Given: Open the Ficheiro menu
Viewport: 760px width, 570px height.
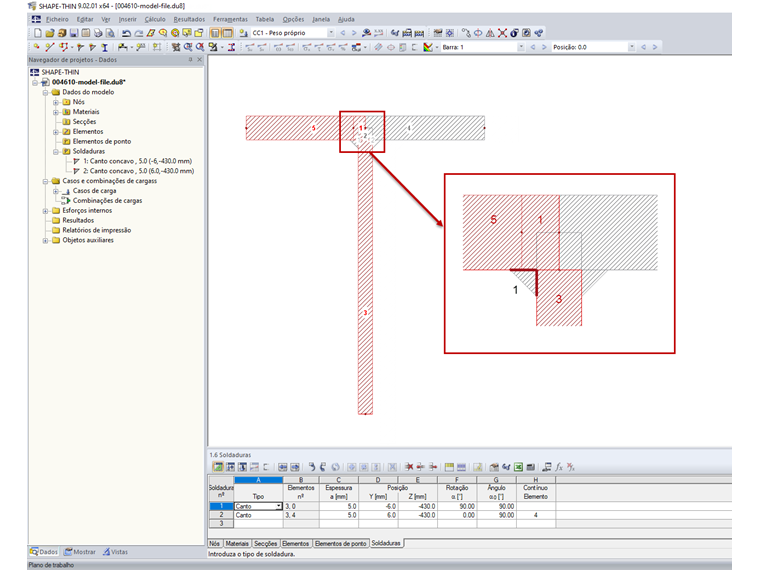Looking at the screenshot, I should 57,19.
